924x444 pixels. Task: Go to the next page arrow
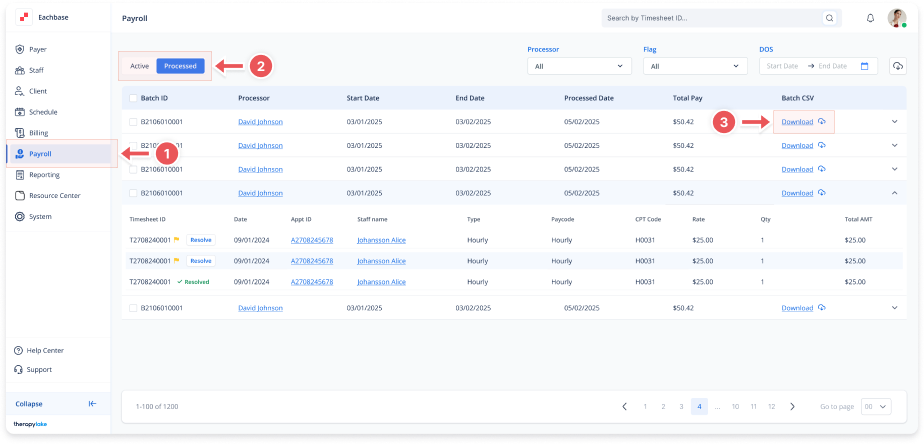coord(792,406)
